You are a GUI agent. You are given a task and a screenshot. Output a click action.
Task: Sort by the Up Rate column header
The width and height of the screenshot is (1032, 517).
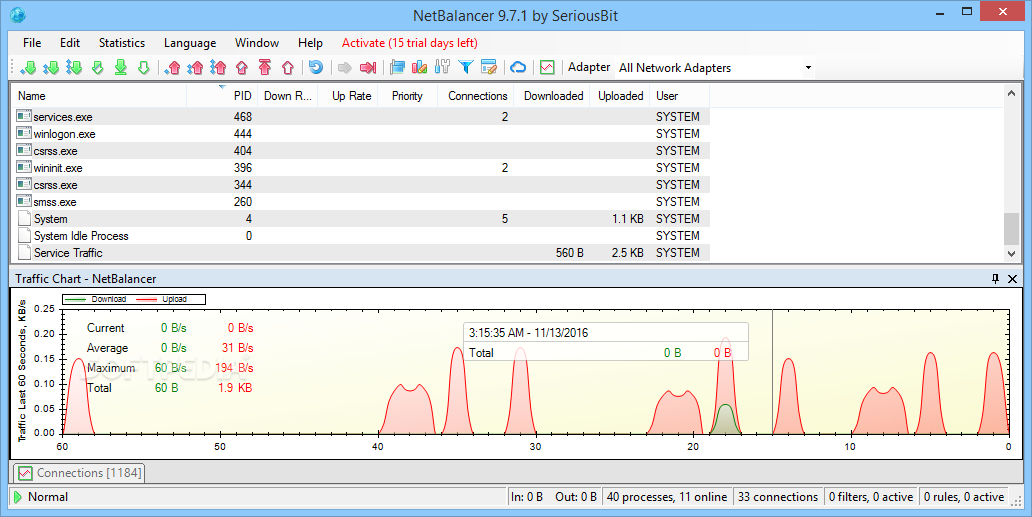(348, 96)
